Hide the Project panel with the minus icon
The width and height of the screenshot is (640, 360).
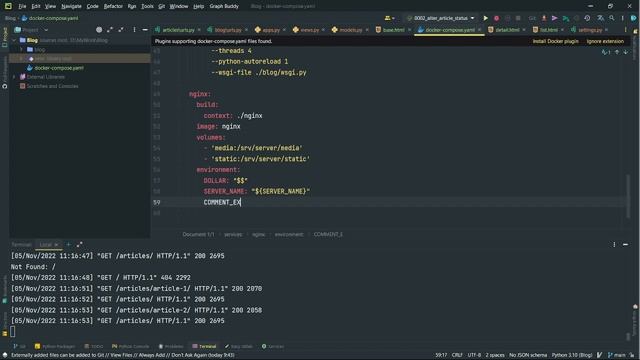click(x=145, y=30)
